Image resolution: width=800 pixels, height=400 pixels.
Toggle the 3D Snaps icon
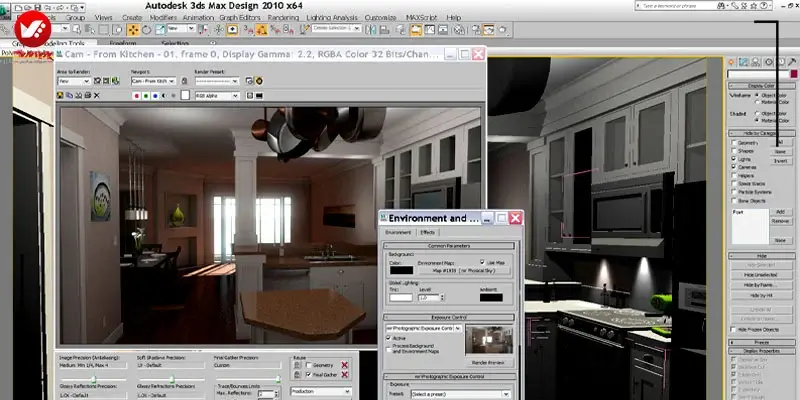tap(248, 29)
